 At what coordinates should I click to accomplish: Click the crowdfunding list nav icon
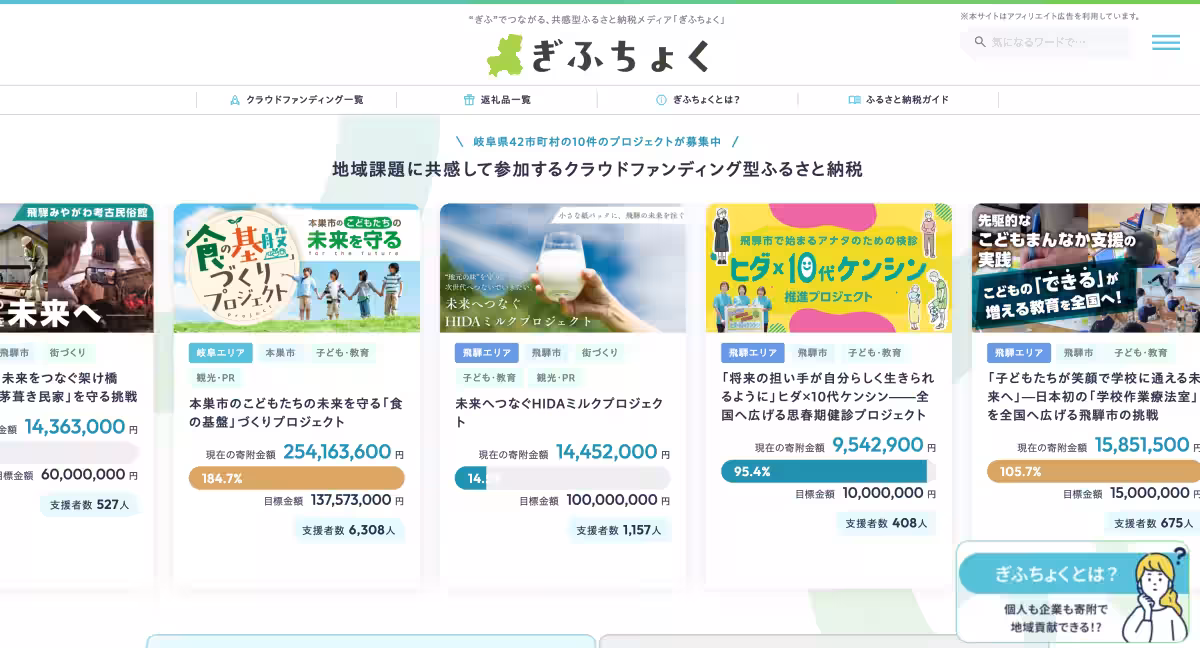coord(235,100)
